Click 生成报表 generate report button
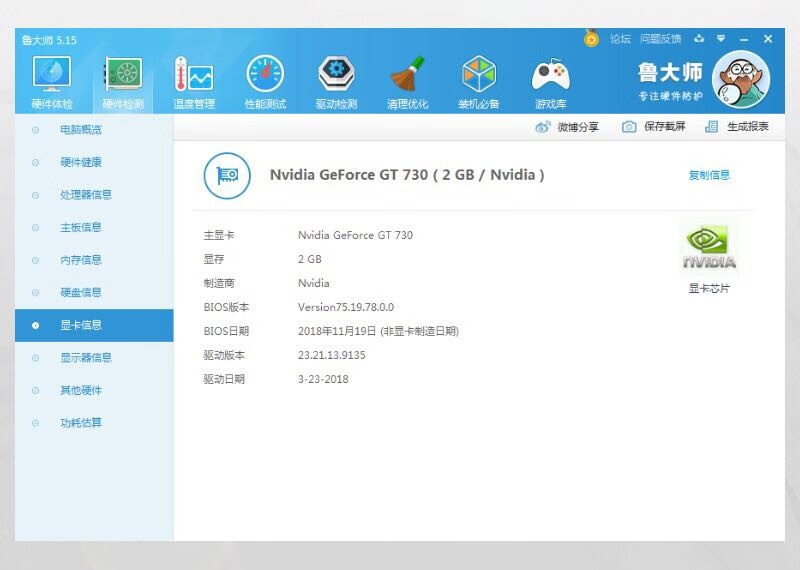This screenshot has width=800, height=570. [x=737, y=127]
